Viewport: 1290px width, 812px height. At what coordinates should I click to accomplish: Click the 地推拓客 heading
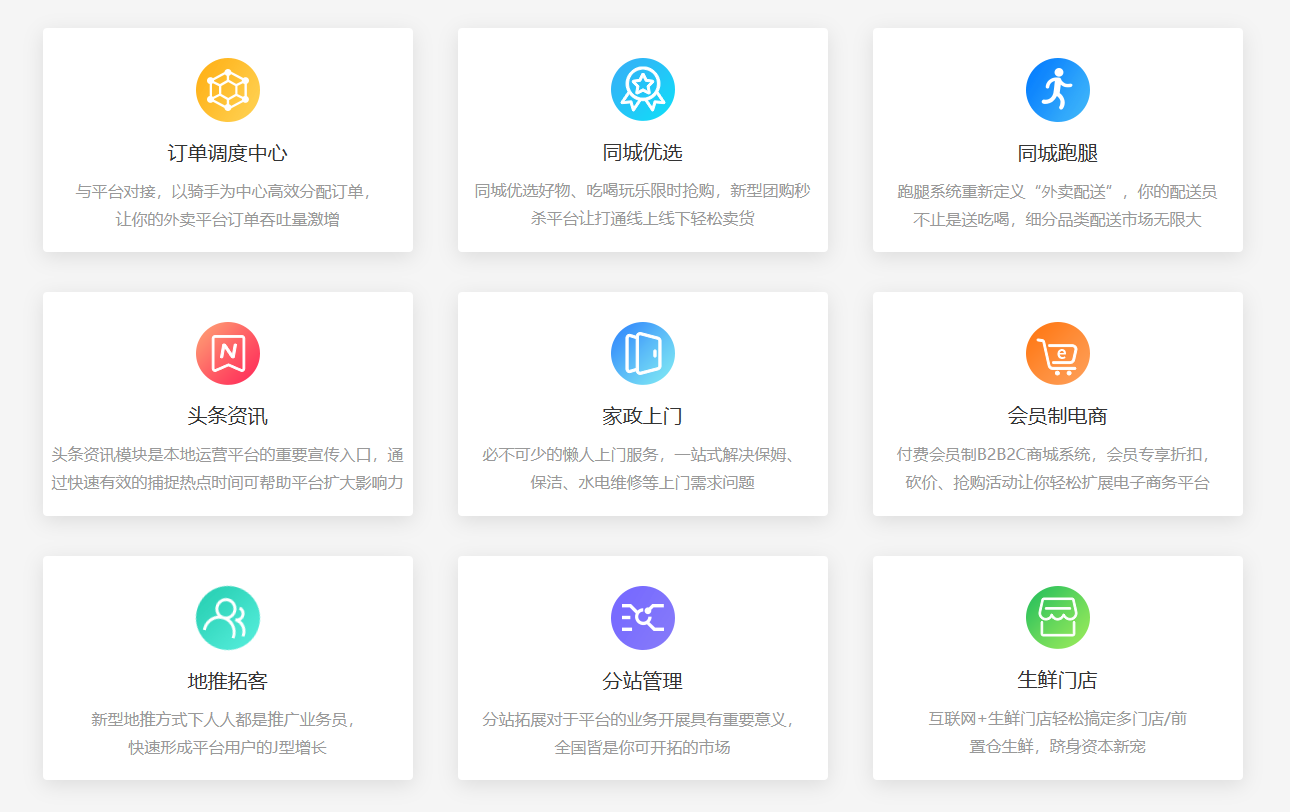point(228,681)
